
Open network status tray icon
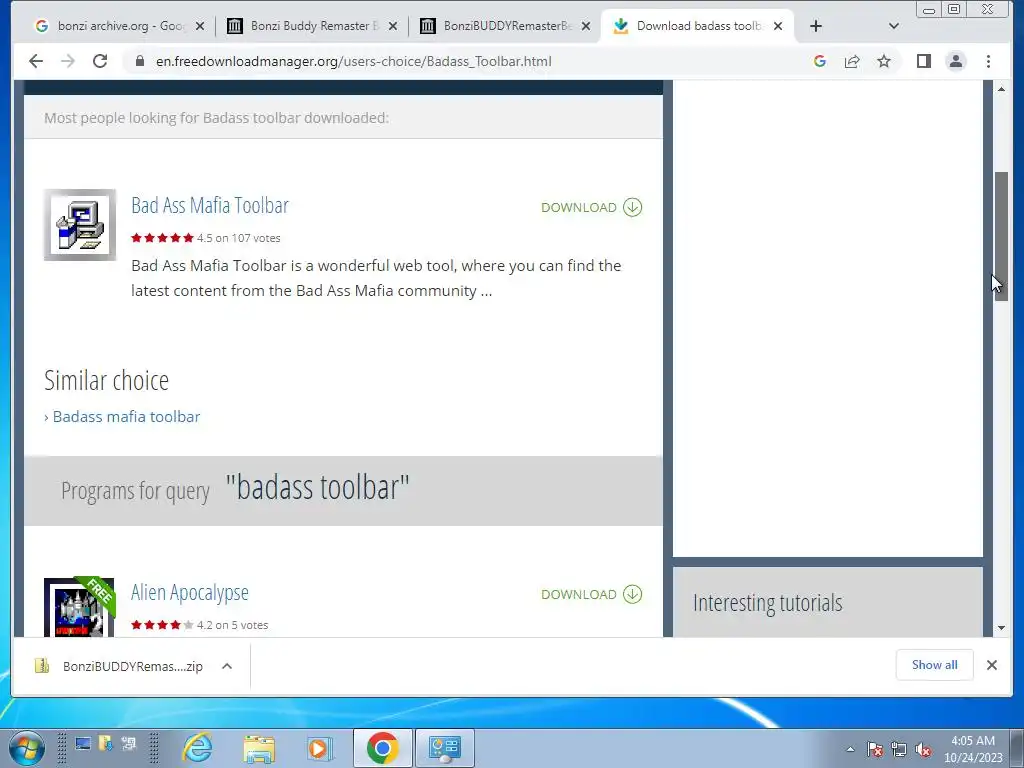899,750
